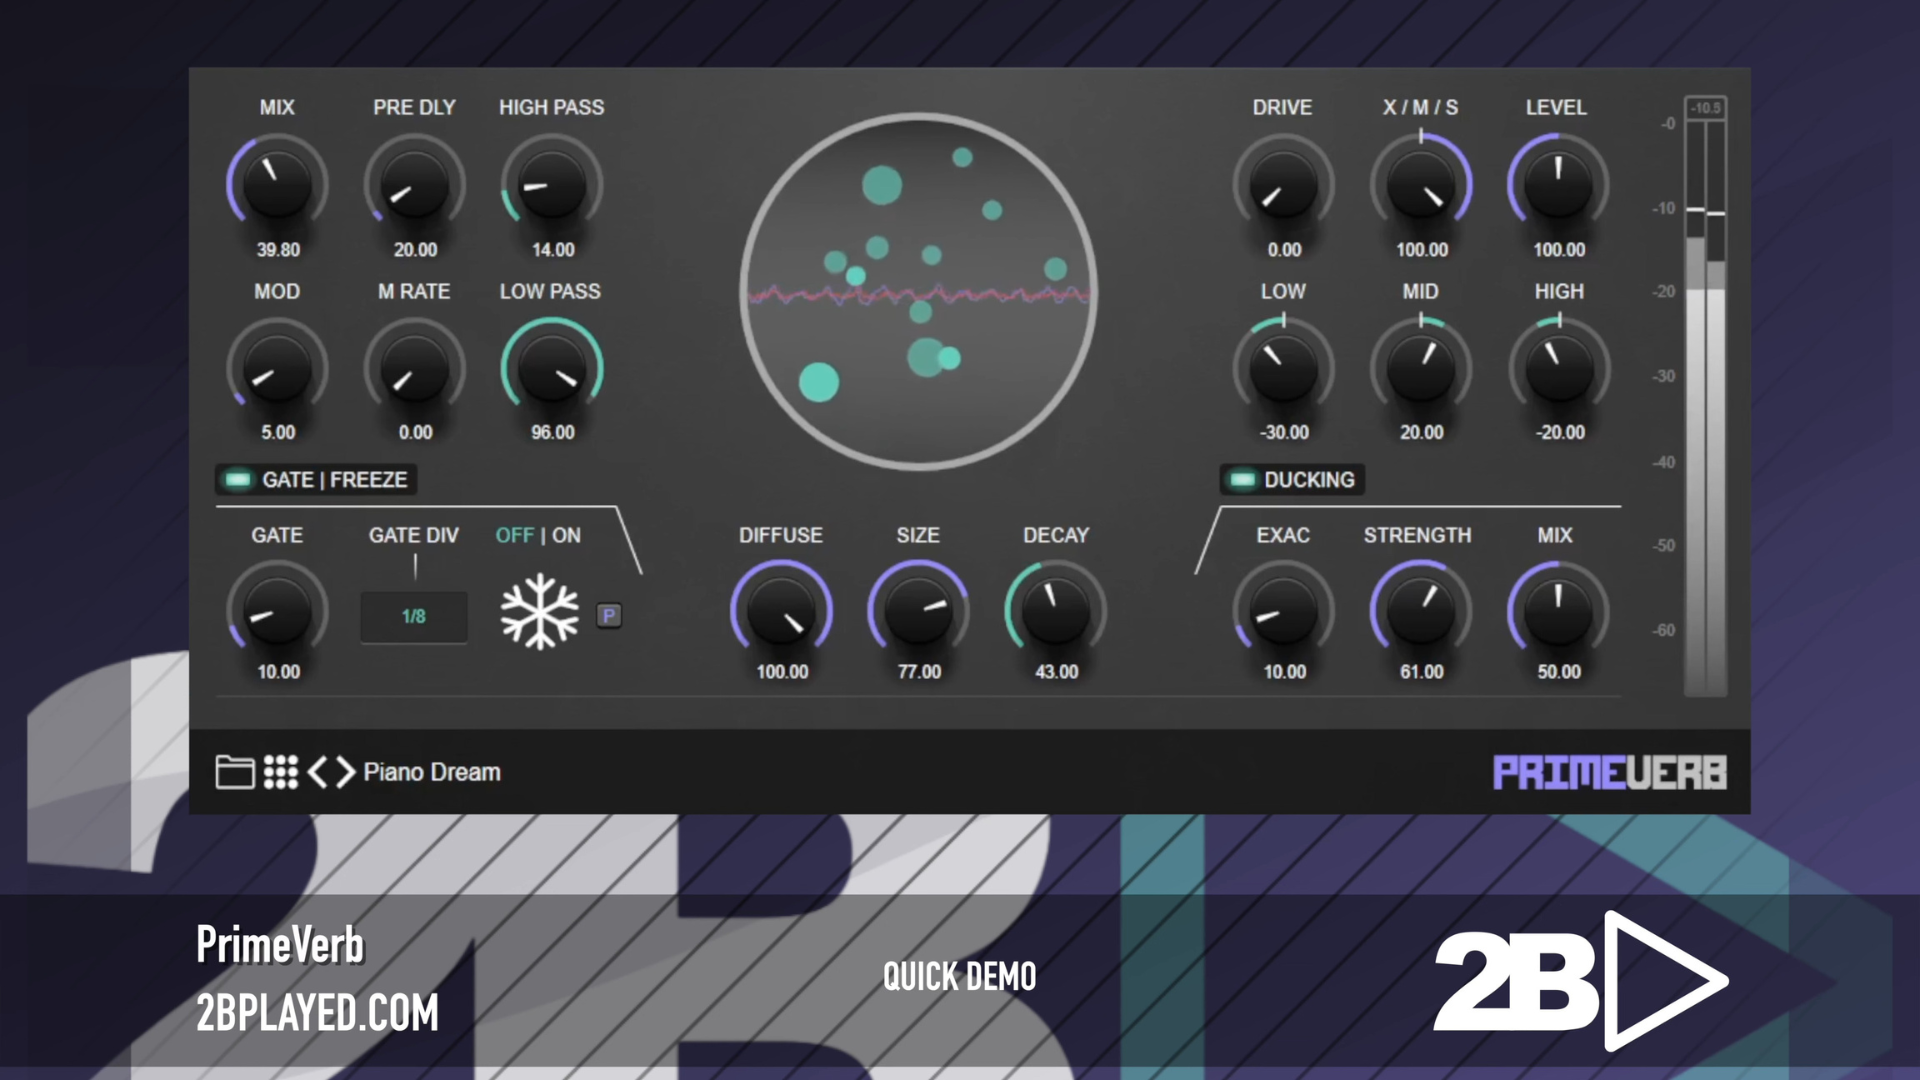The width and height of the screenshot is (1920, 1080).
Task: Go to next preset arrow
Action: pyautogui.click(x=345, y=772)
